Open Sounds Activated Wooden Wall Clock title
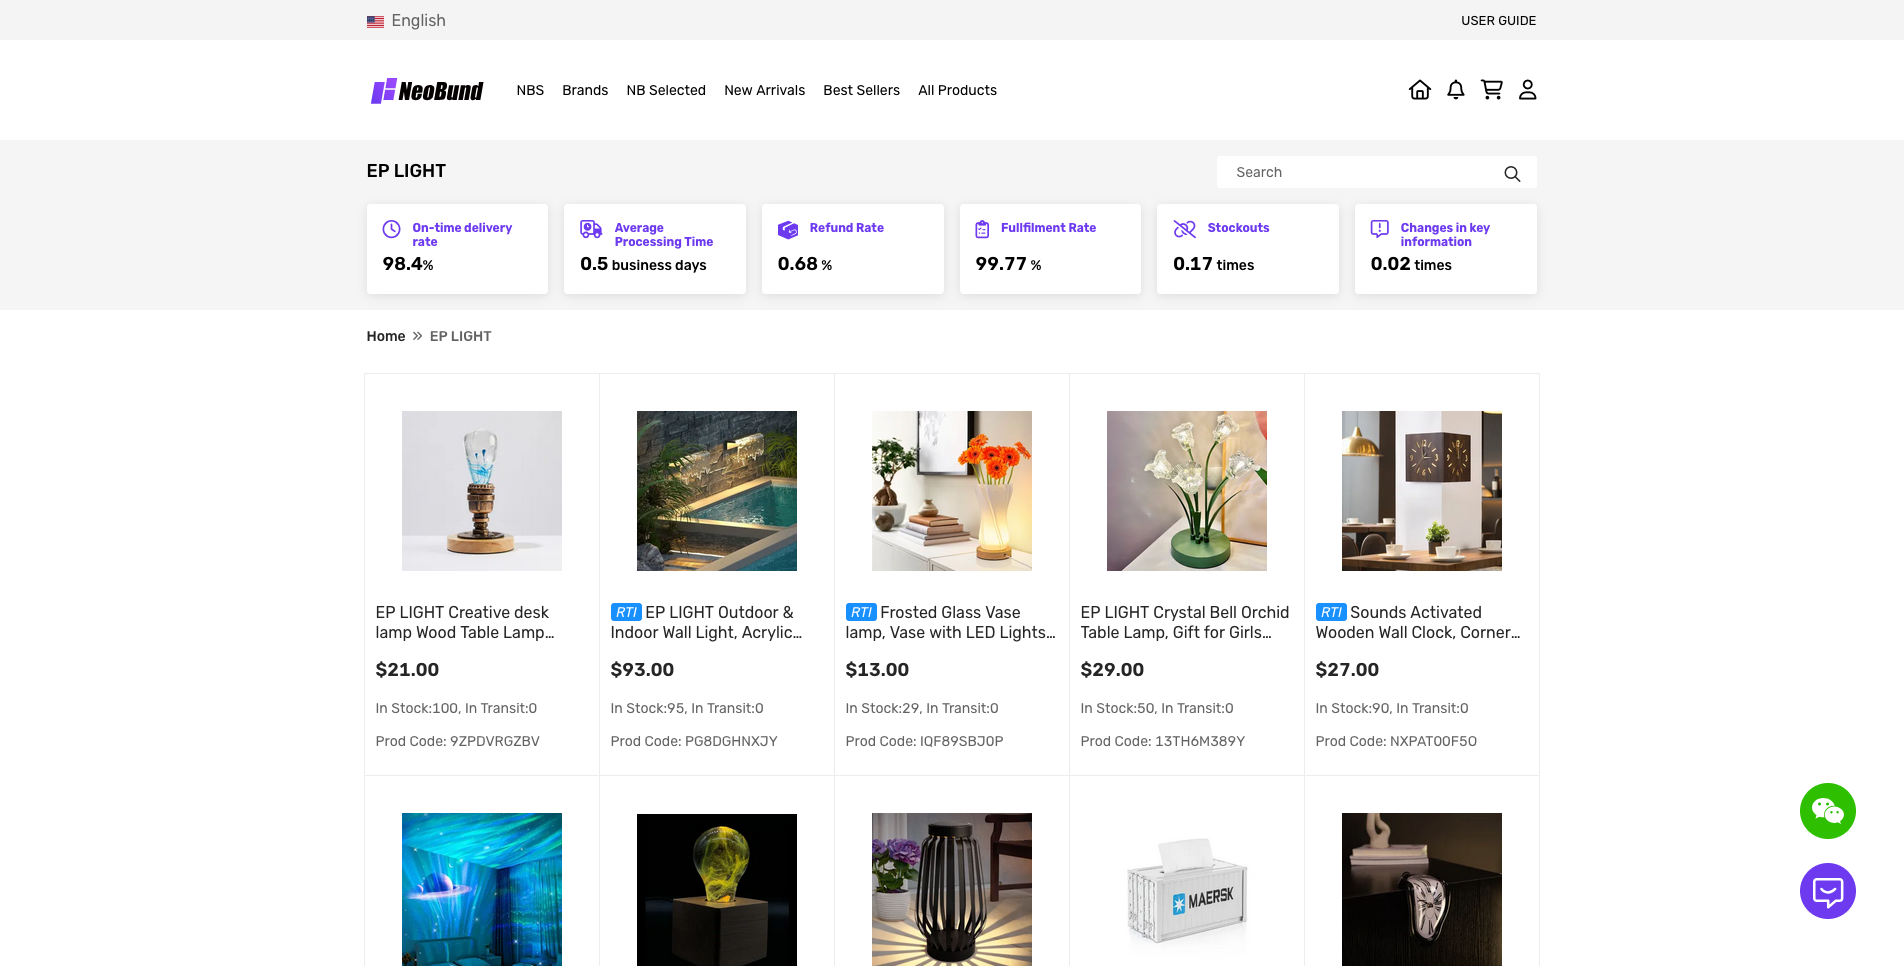 pos(1418,622)
